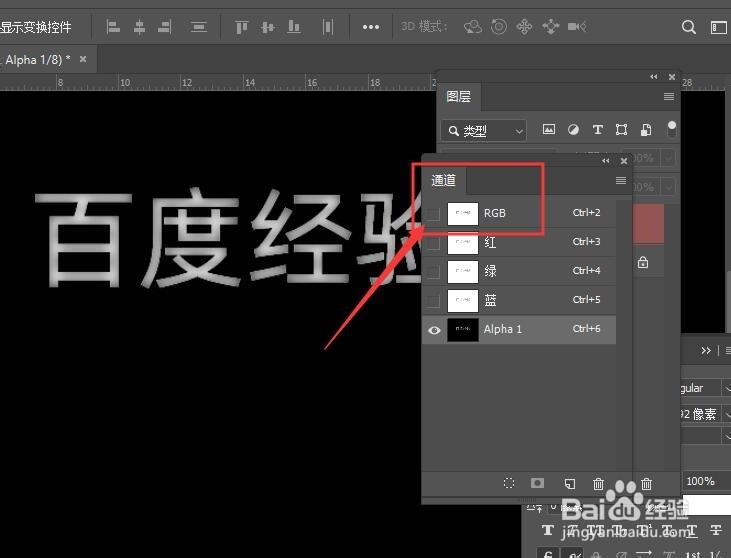731x558 pixels.
Task: Open the 类型 filter type dropdown
Action: [x=483, y=131]
